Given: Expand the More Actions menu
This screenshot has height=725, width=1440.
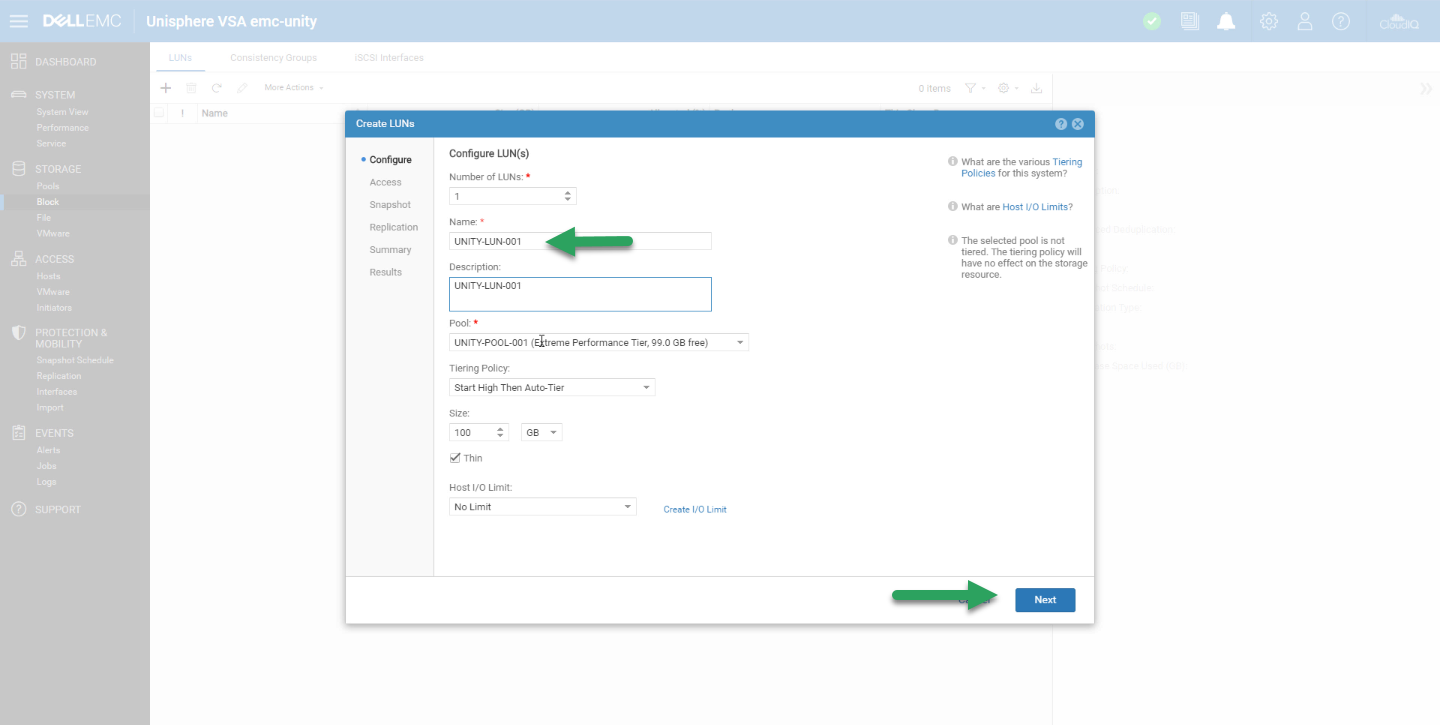Looking at the screenshot, I should pyautogui.click(x=294, y=88).
